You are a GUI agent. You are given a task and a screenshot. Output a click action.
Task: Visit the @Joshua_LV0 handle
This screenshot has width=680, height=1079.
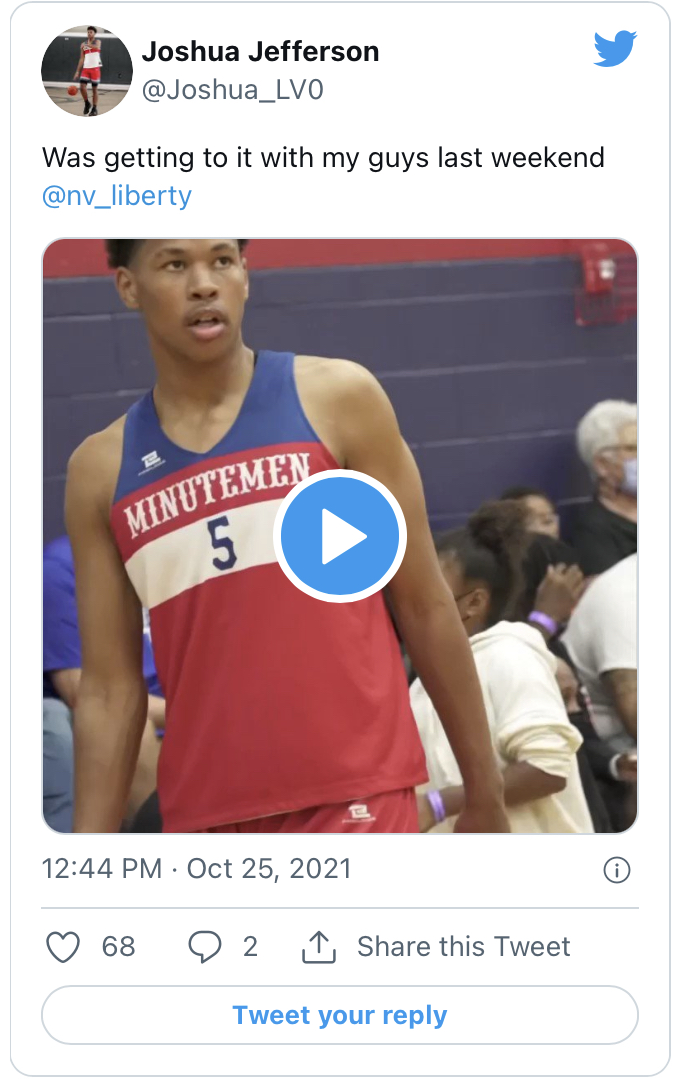(232, 90)
